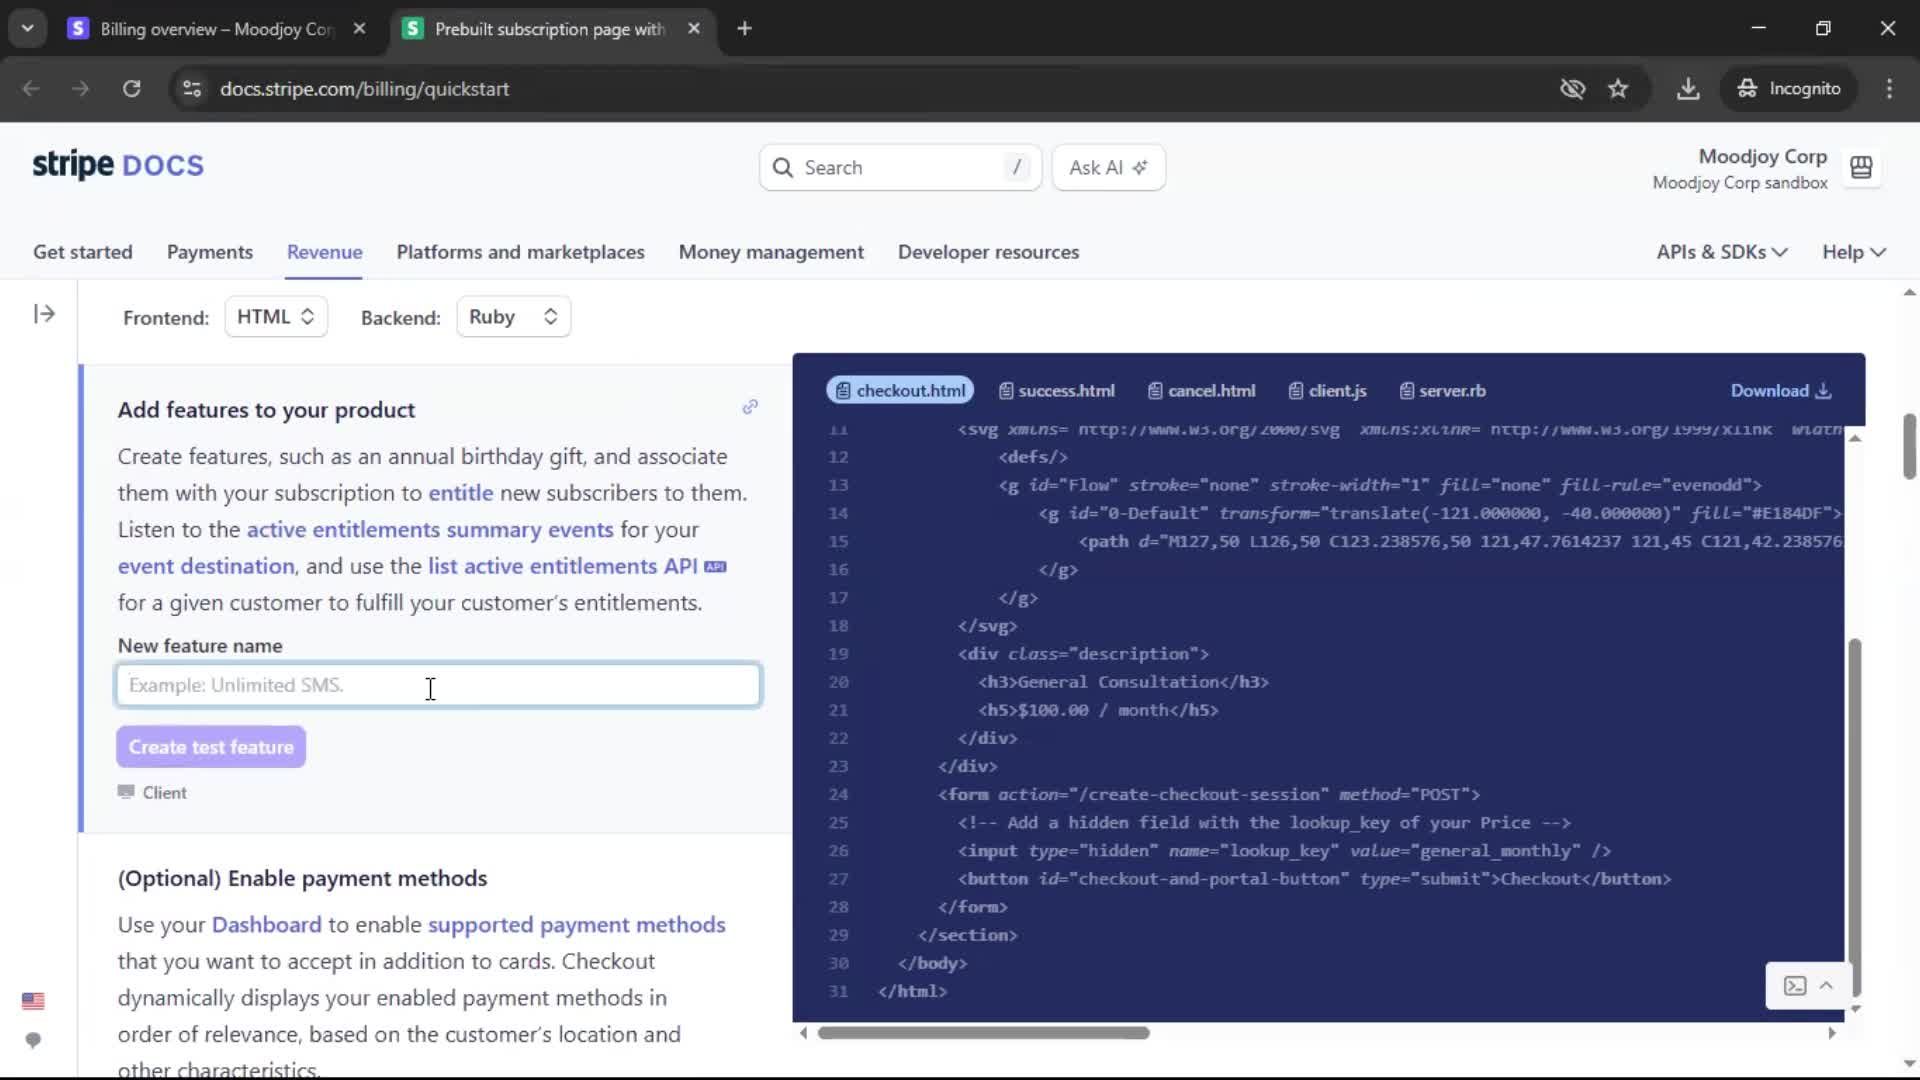Expand APIs & SDKs menu
The width and height of the screenshot is (1920, 1080).
coord(1721,252)
